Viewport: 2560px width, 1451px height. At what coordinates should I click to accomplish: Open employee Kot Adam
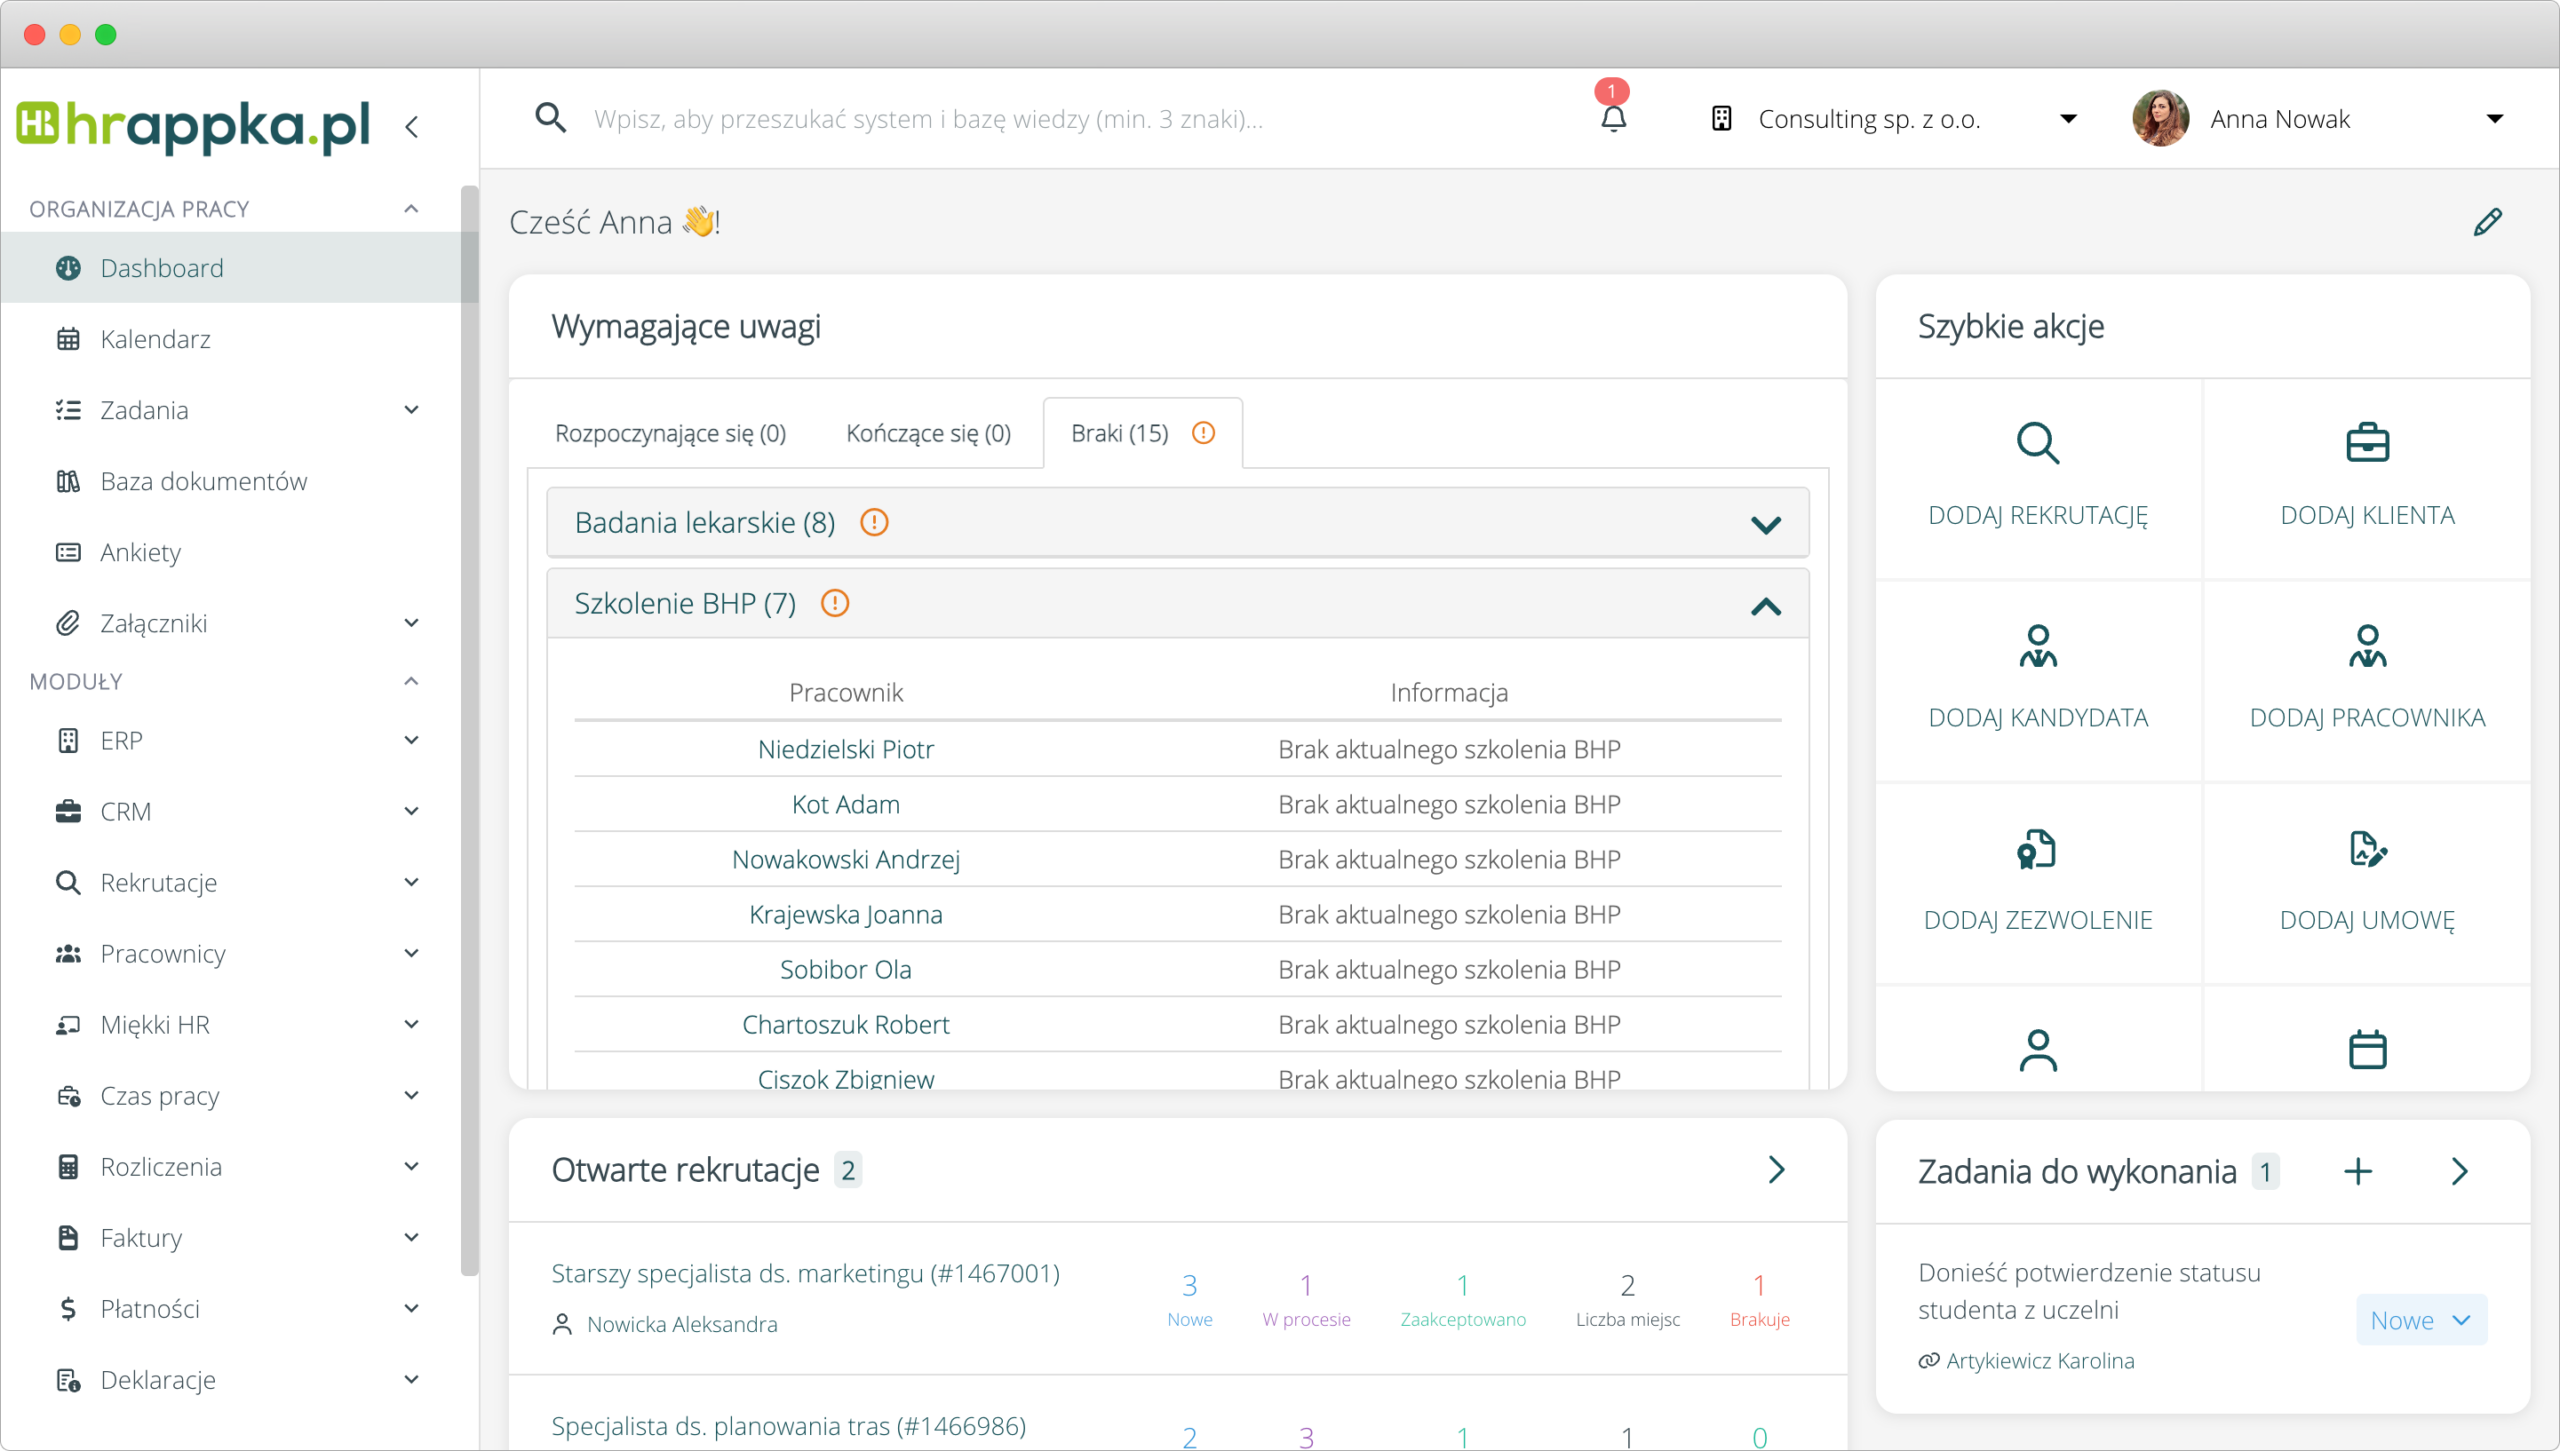coord(845,804)
